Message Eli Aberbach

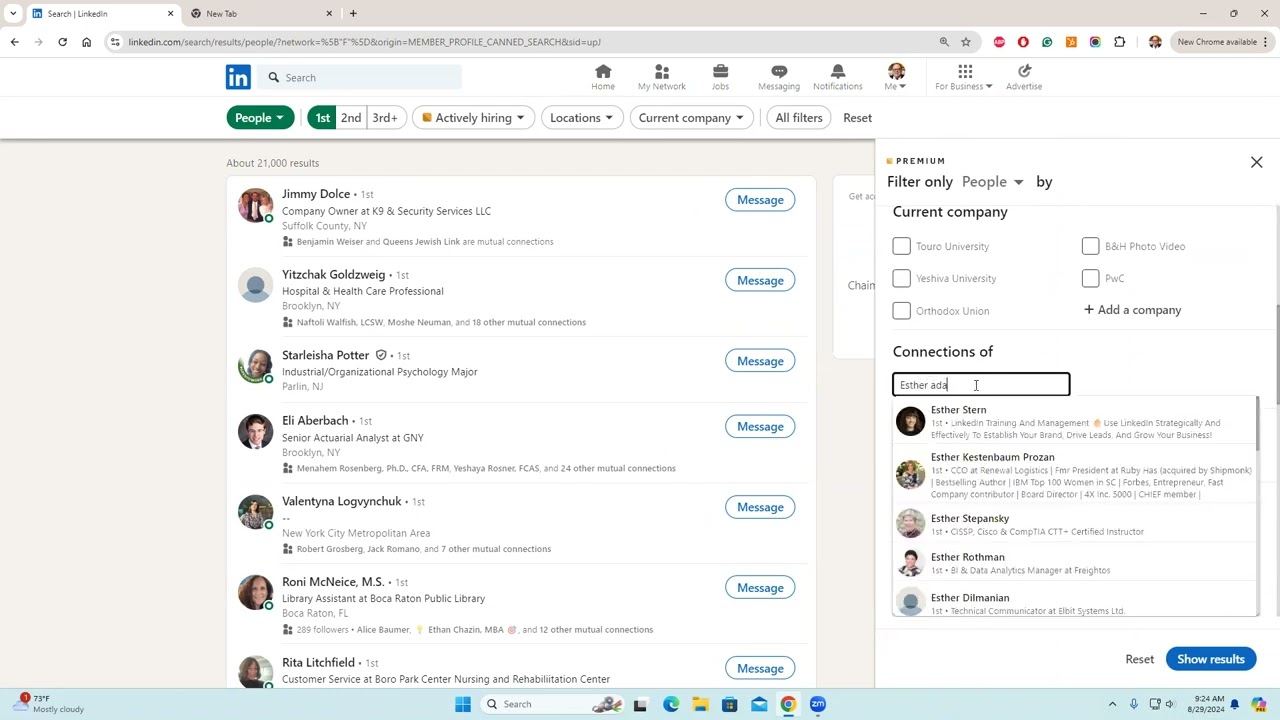(x=760, y=426)
